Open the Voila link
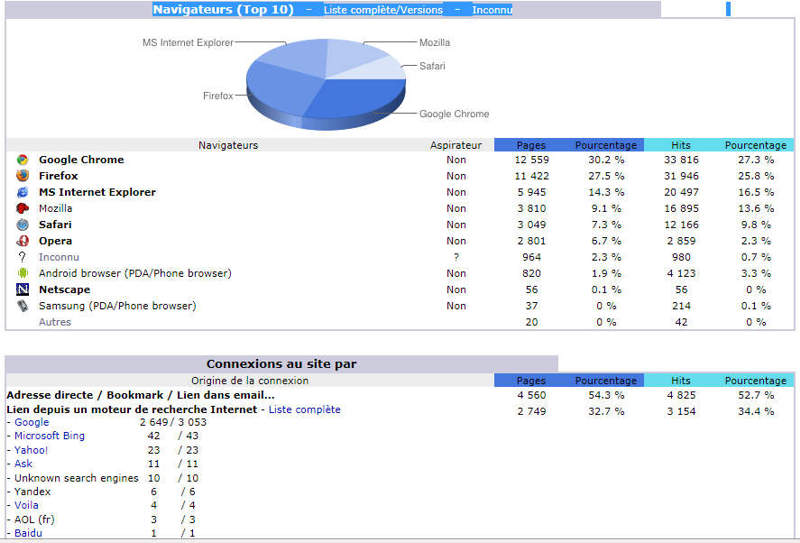Screen dimensions: 800x543 [x=26, y=505]
